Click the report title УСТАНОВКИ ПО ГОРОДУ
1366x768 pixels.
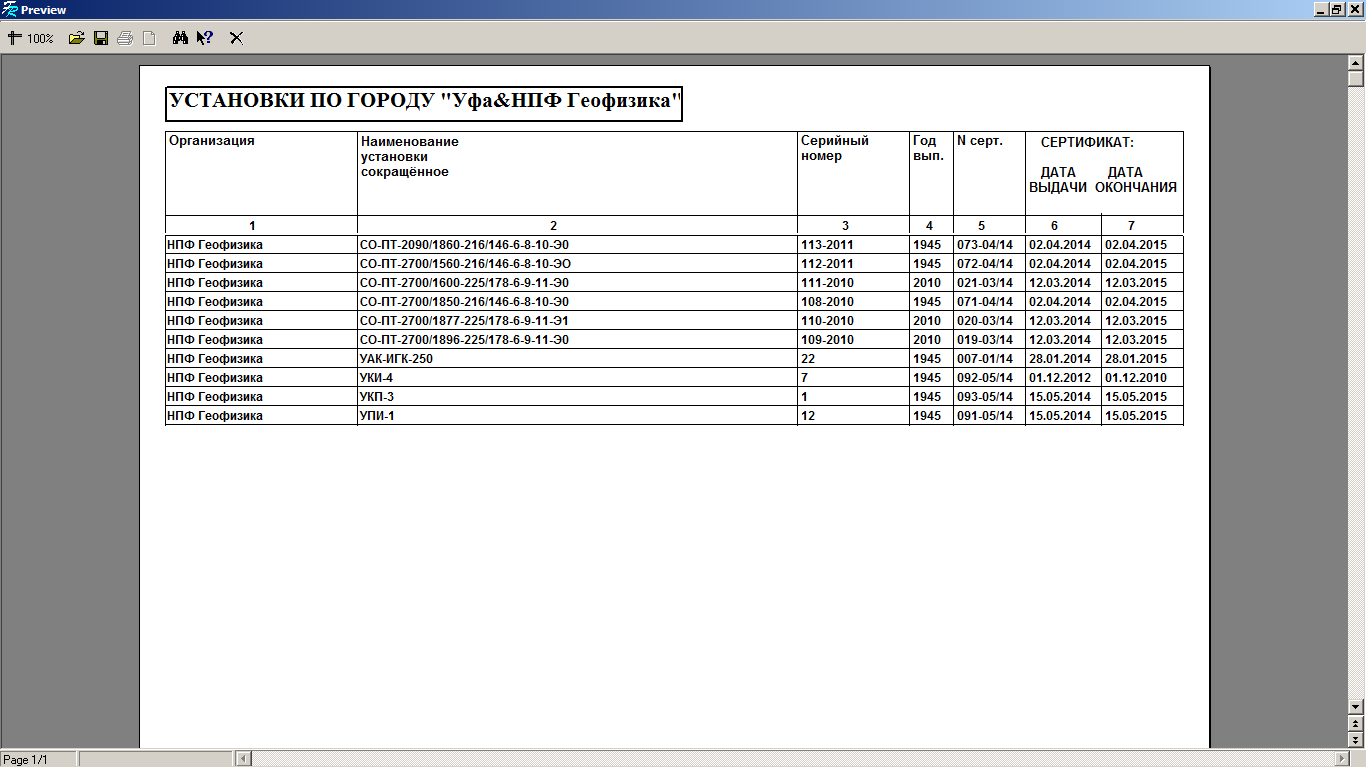tap(424, 104)
